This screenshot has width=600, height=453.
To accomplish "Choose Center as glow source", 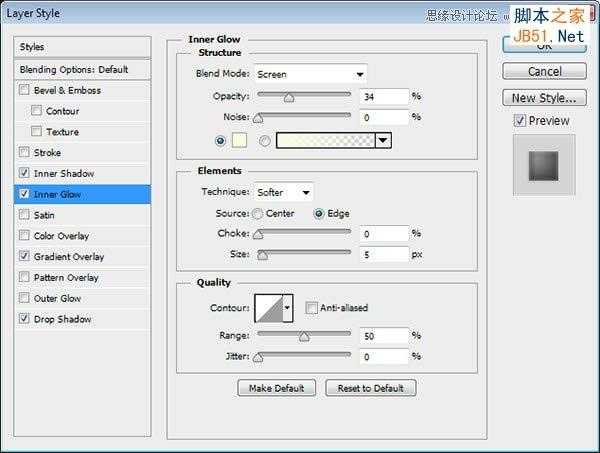I will 258,213.
